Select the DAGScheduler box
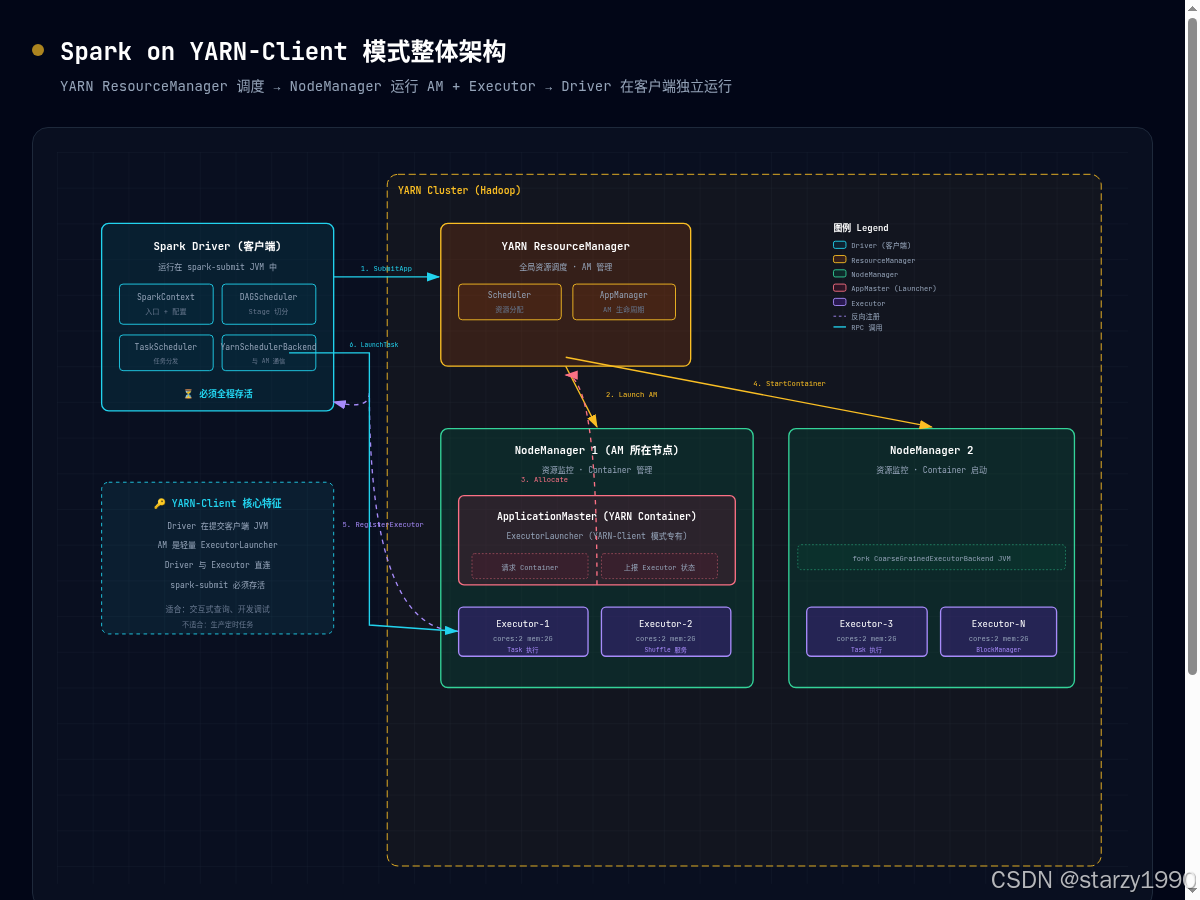Viewport: 1200px width, 900px height. [x=268, y=304]
